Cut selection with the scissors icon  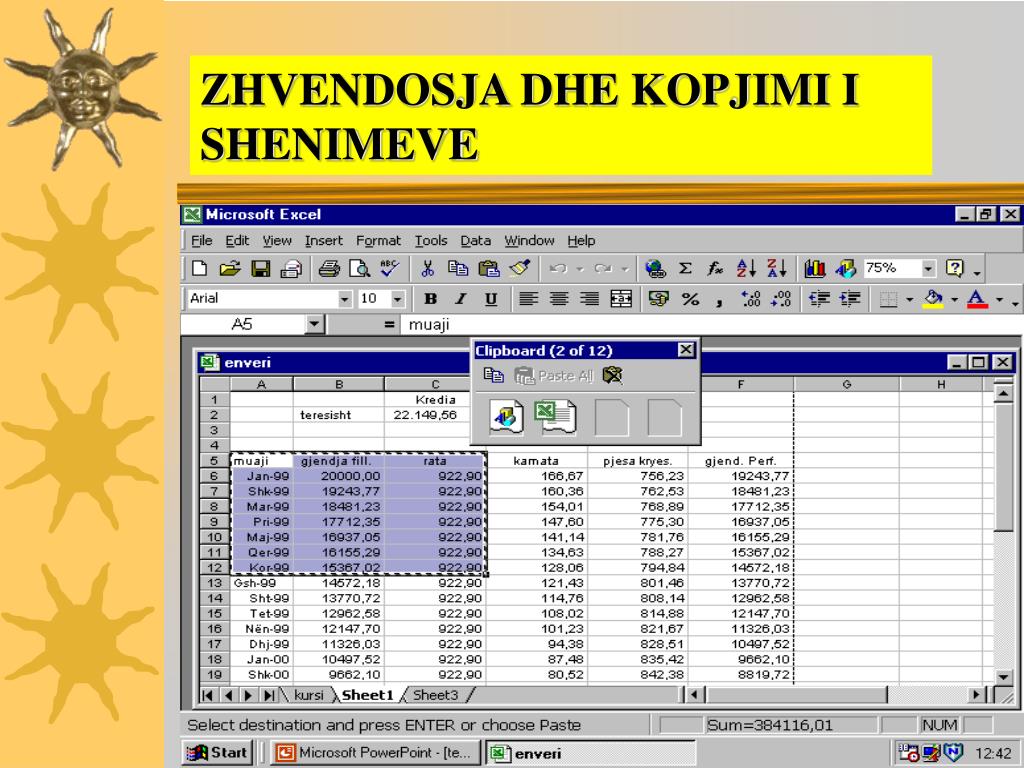pyautogui.click(x=428, y=268)
